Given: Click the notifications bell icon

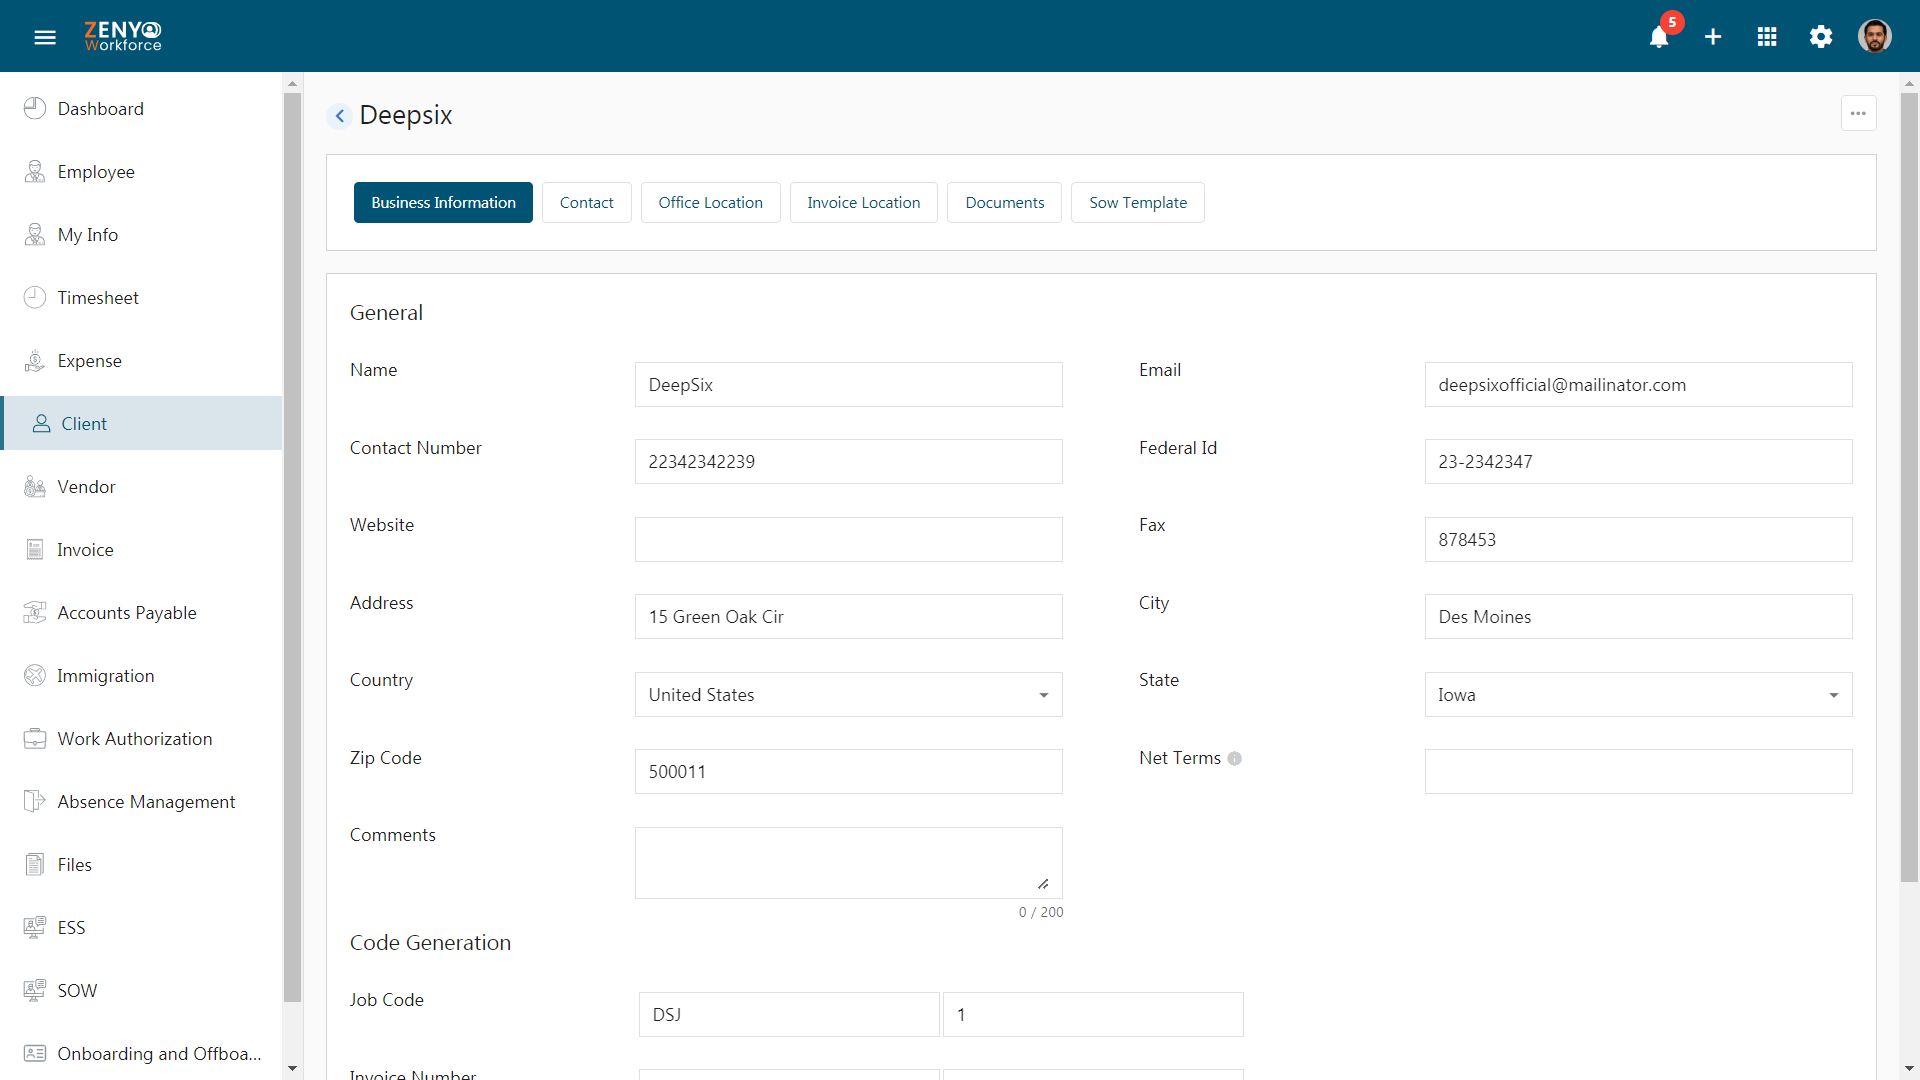Looking at the screenshot, I should [x=1659, y=37].
